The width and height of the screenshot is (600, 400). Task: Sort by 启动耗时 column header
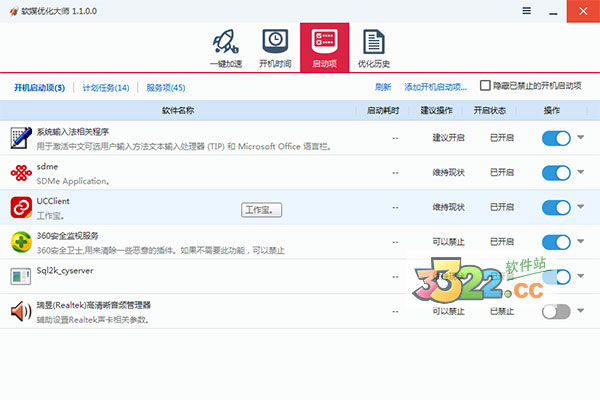tap(383, 111)
